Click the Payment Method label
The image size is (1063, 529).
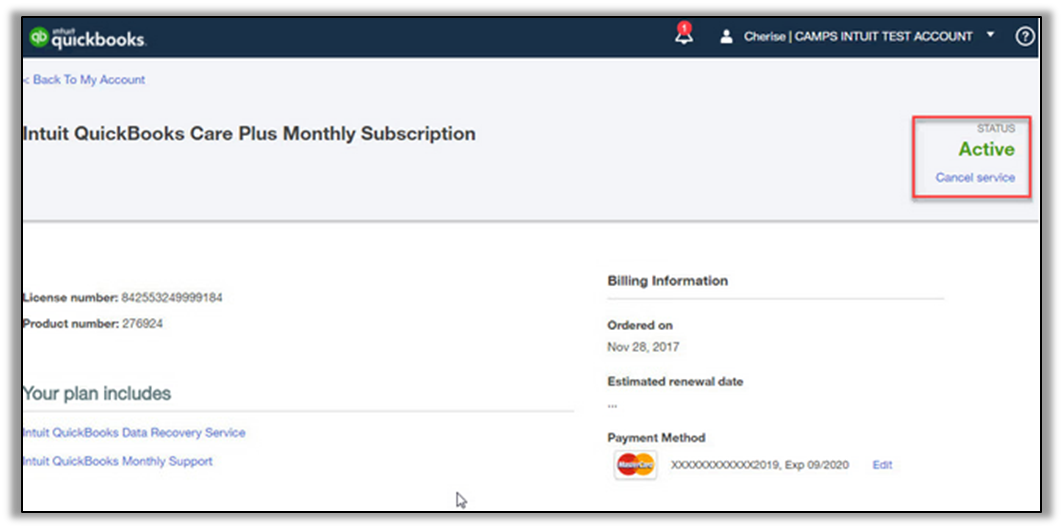pos(656,437)
